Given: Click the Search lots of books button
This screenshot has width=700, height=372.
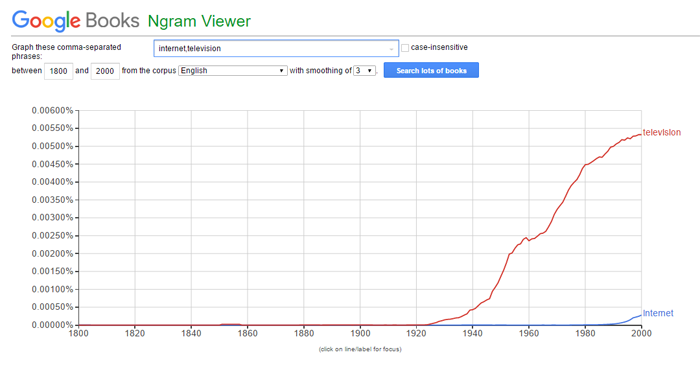Looking at the screenshot, I should (431, 70).
